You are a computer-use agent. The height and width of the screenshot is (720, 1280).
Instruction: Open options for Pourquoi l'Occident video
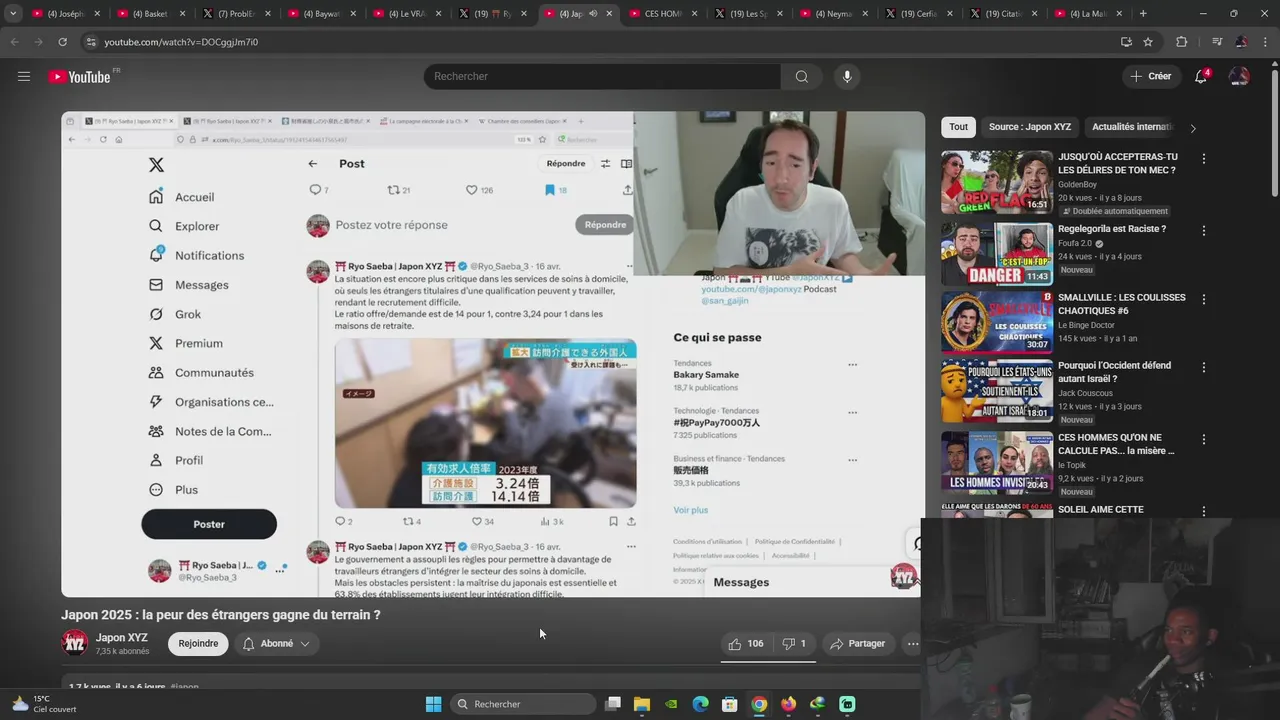pyautogui.click(x=1204, y=368)
